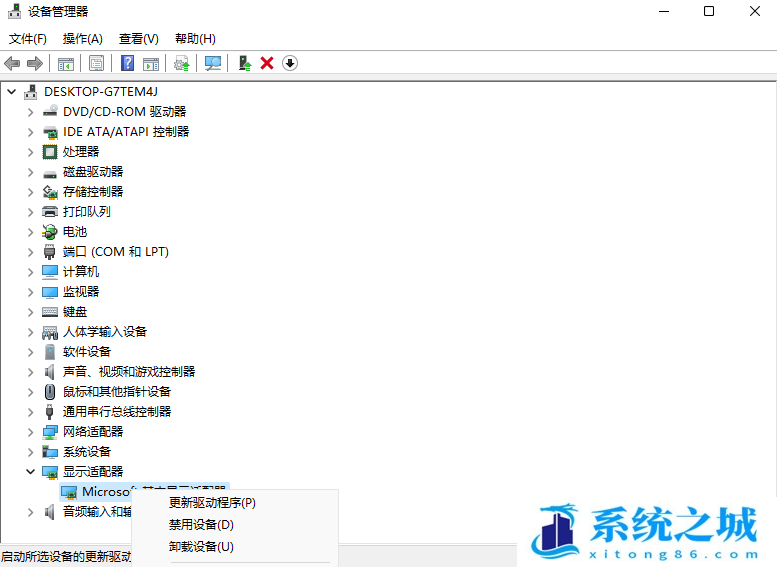Select the DESKTOP-G7TEM4J computer name

tap(101, 92)
